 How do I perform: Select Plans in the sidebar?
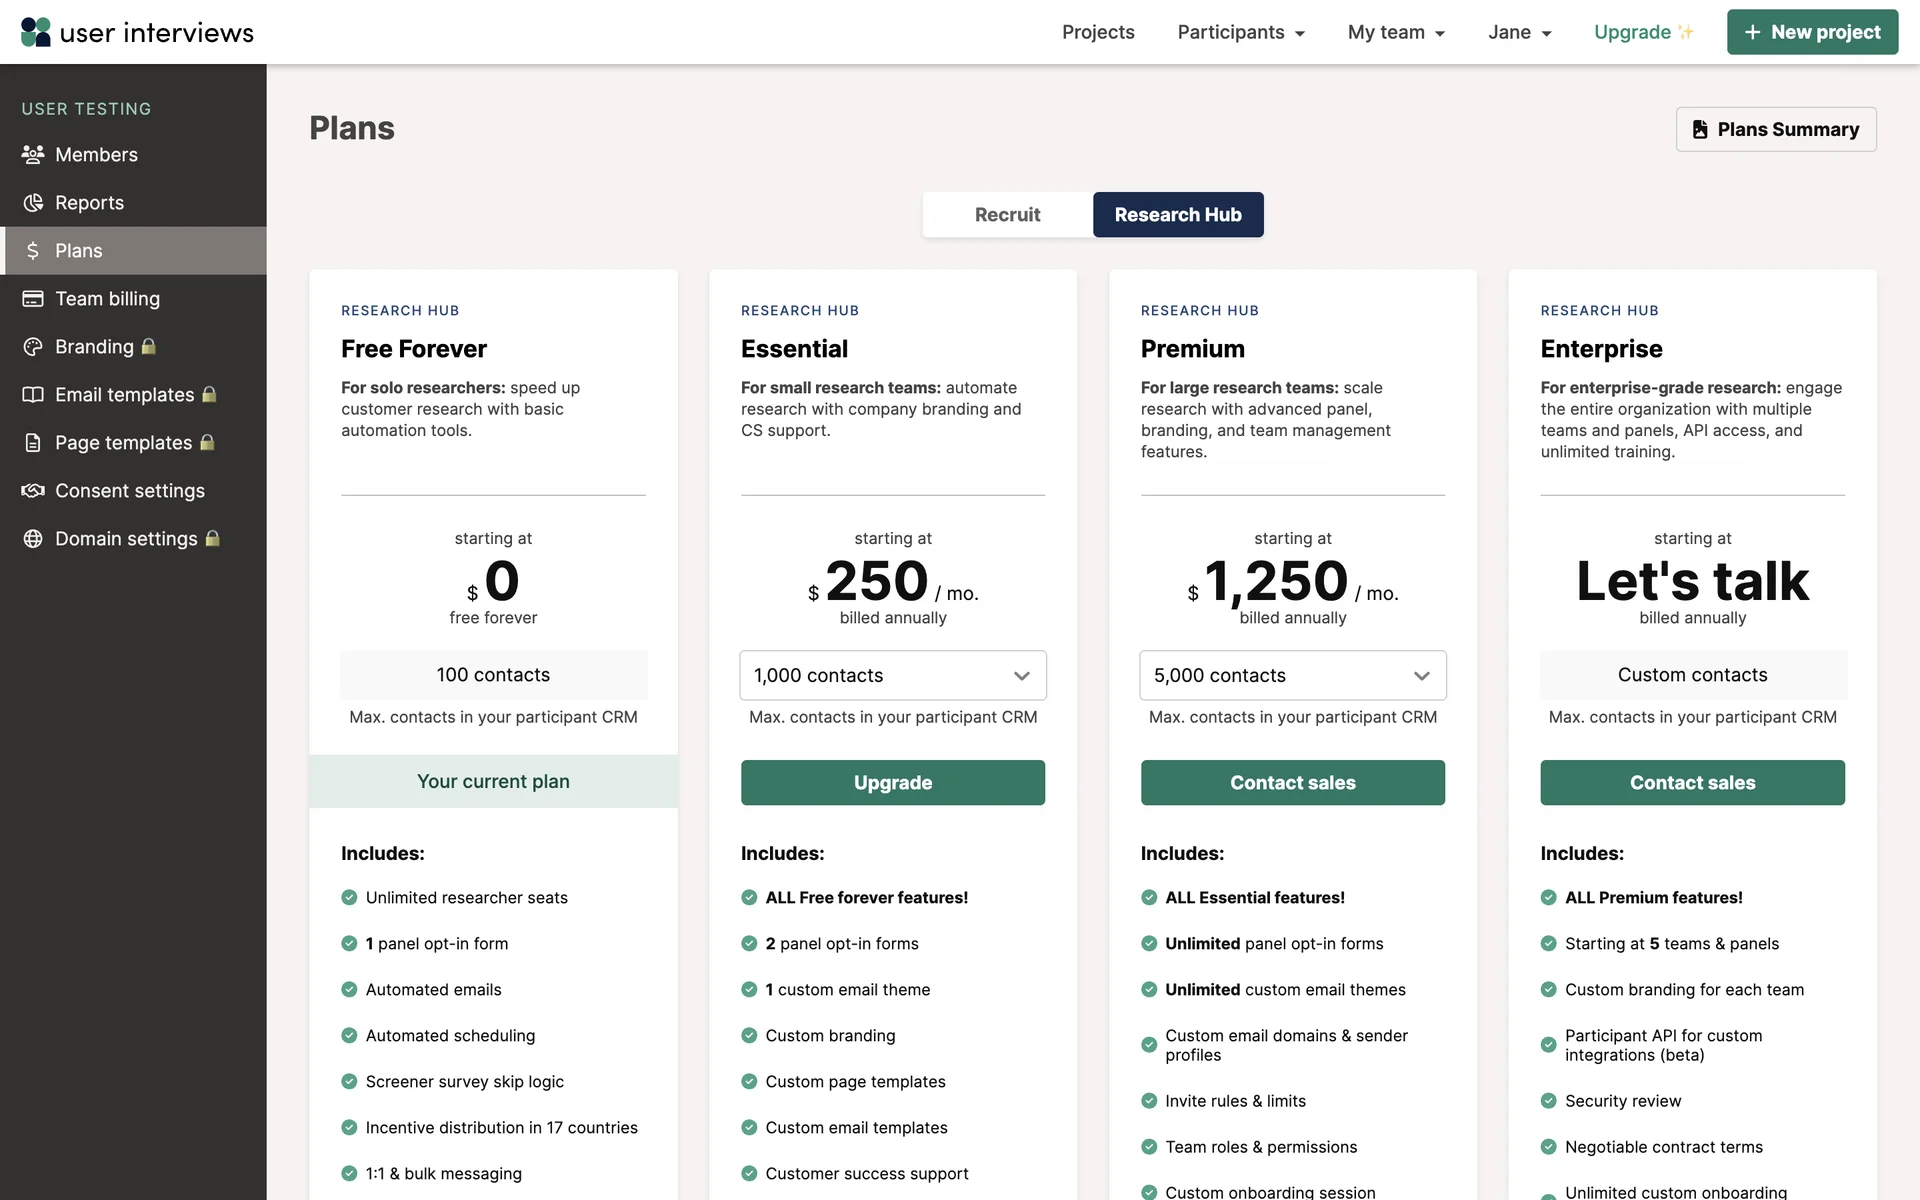(x=79, y=251)
